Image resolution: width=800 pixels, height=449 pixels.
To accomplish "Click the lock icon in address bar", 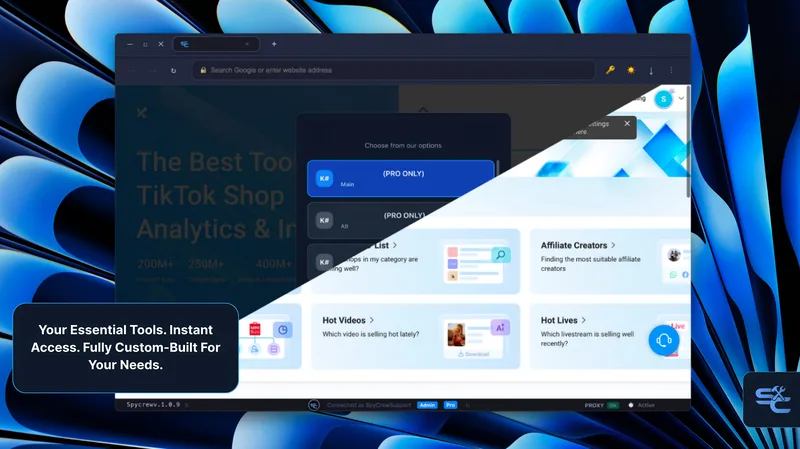I will click(203, 70).
